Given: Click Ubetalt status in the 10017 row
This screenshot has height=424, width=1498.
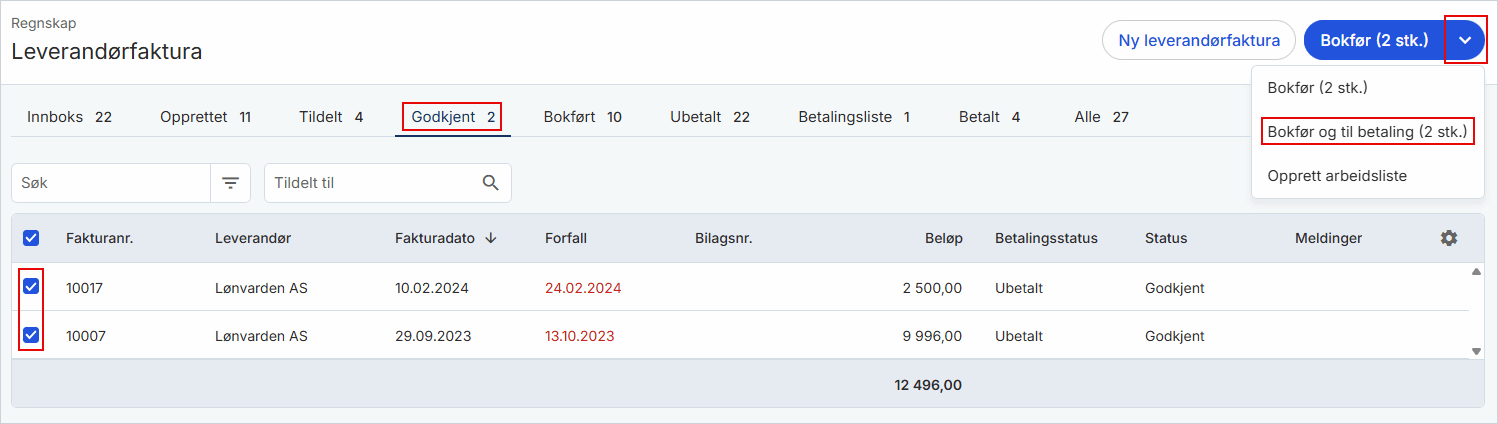Looking at the screenshot, I should click(1019, 288).
